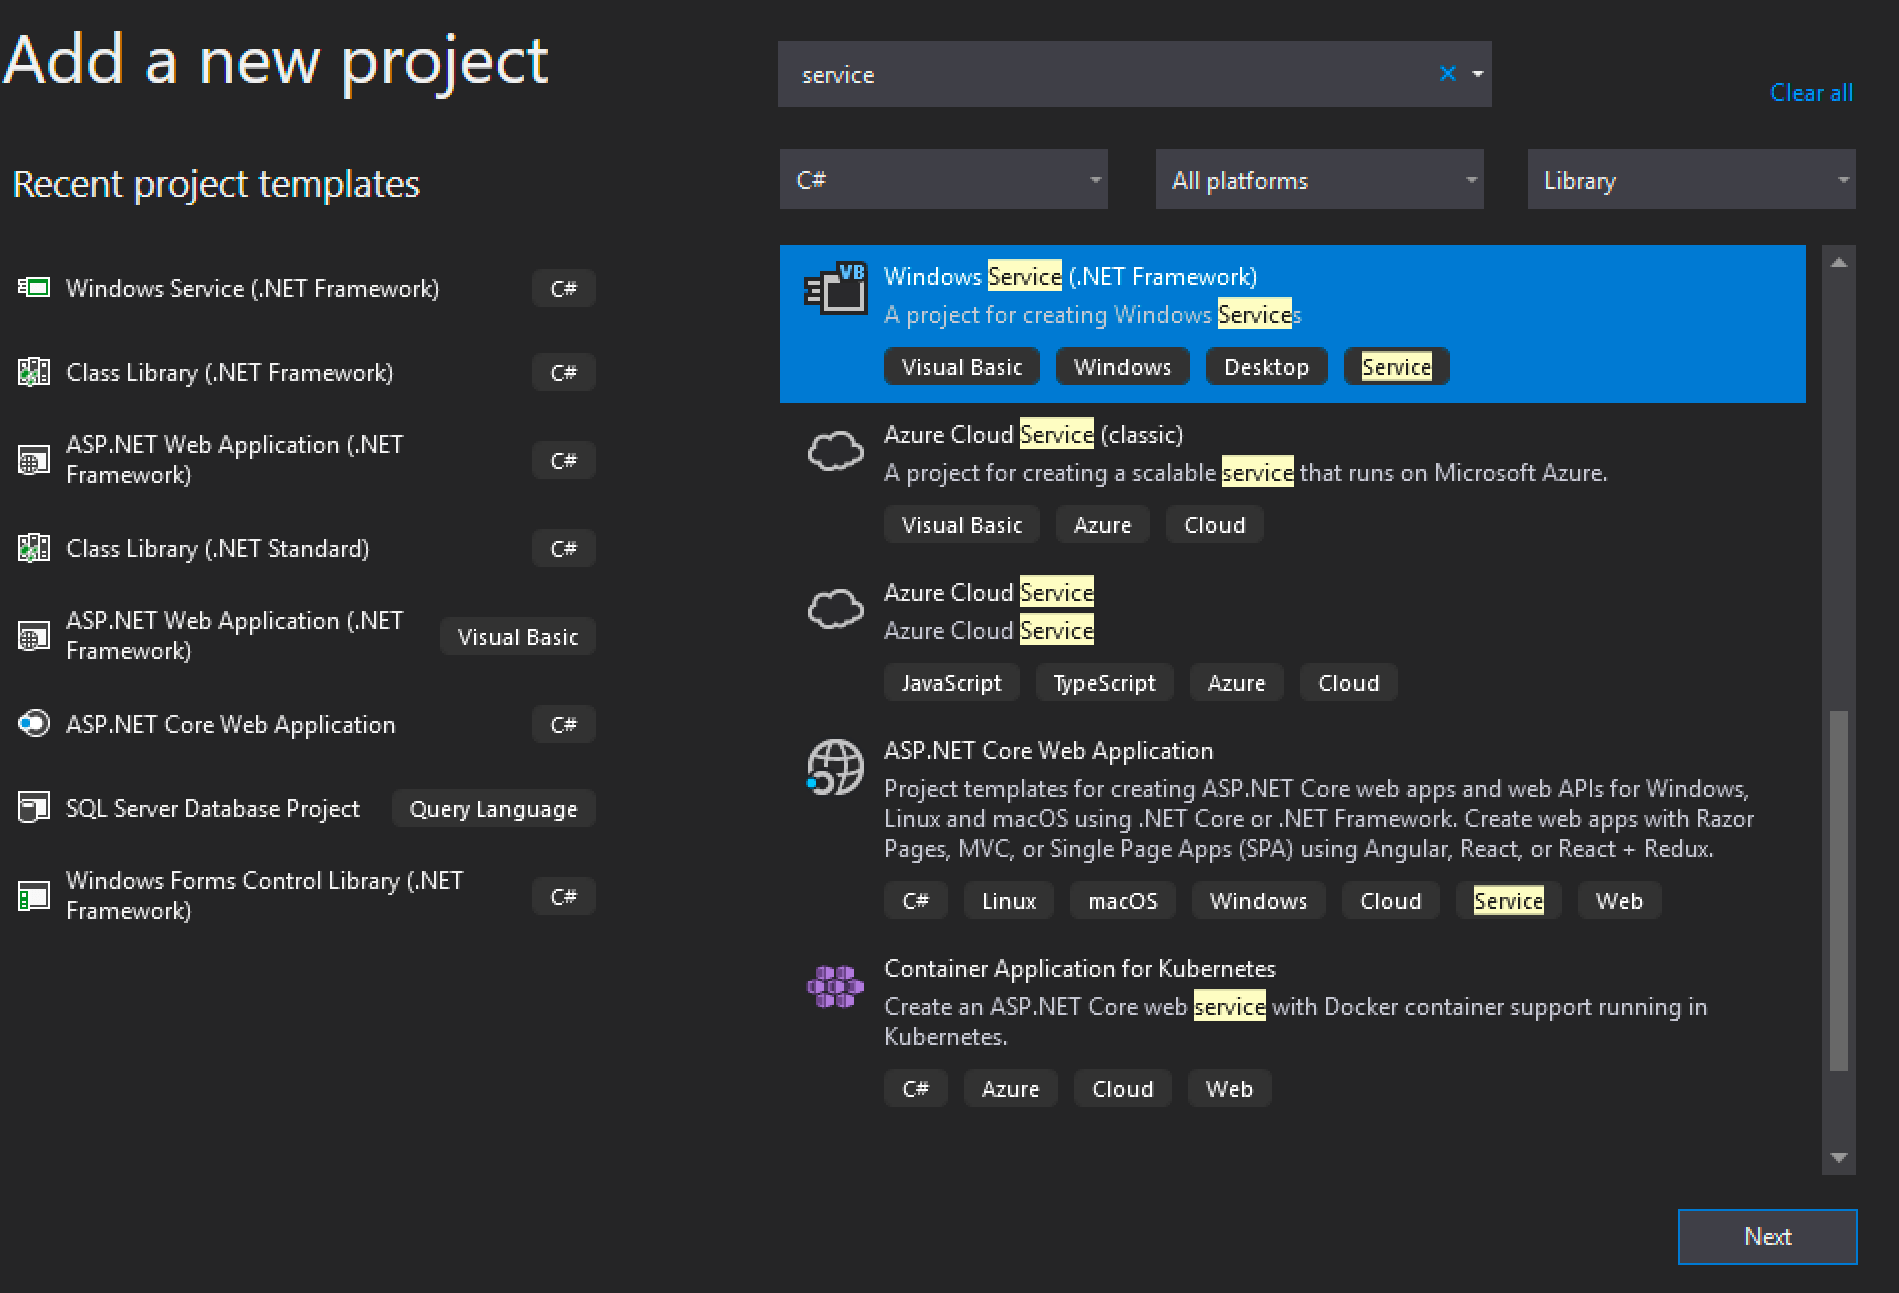
Task: Click the C# tag beside ASP.NET Core recent template
Action: point(563,725)
